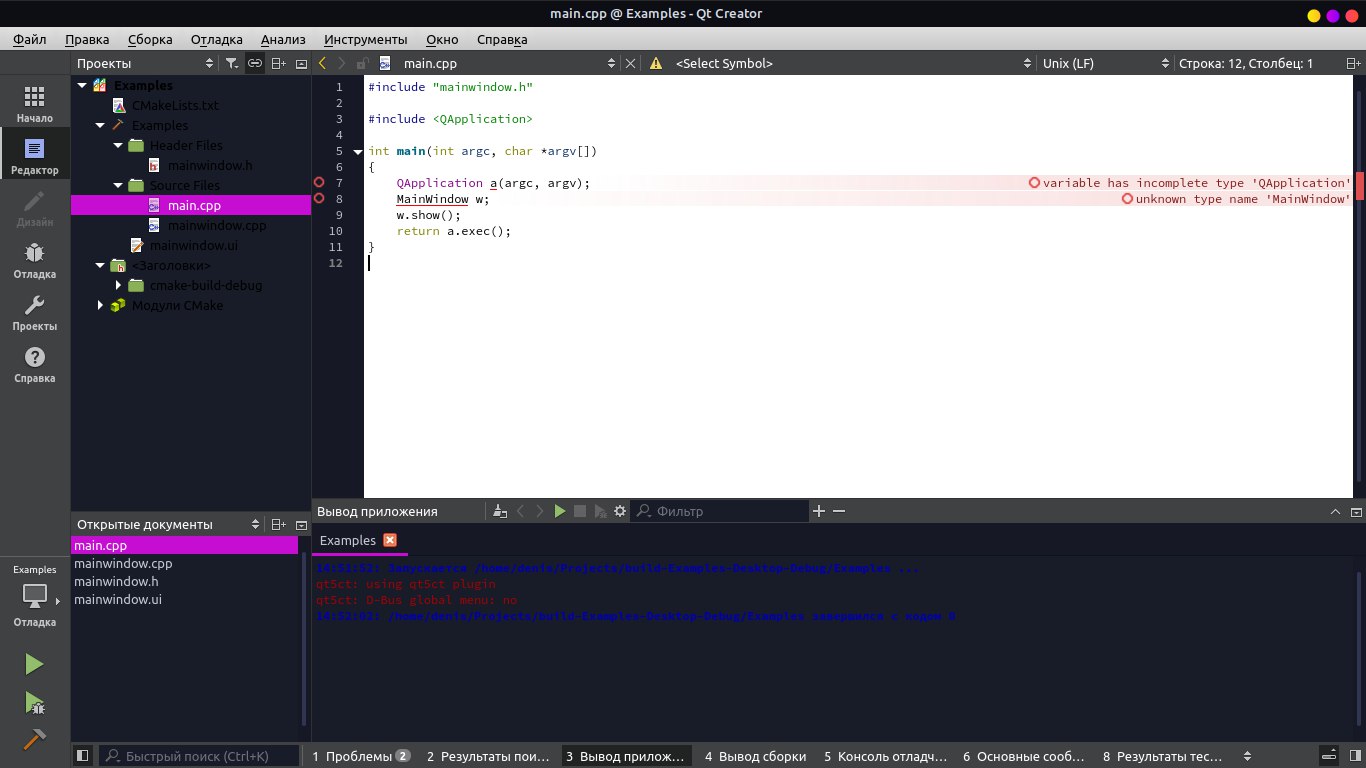Open Справка help mode
This screenshot has width=1366, height=768.
click(x=35, y=364)
